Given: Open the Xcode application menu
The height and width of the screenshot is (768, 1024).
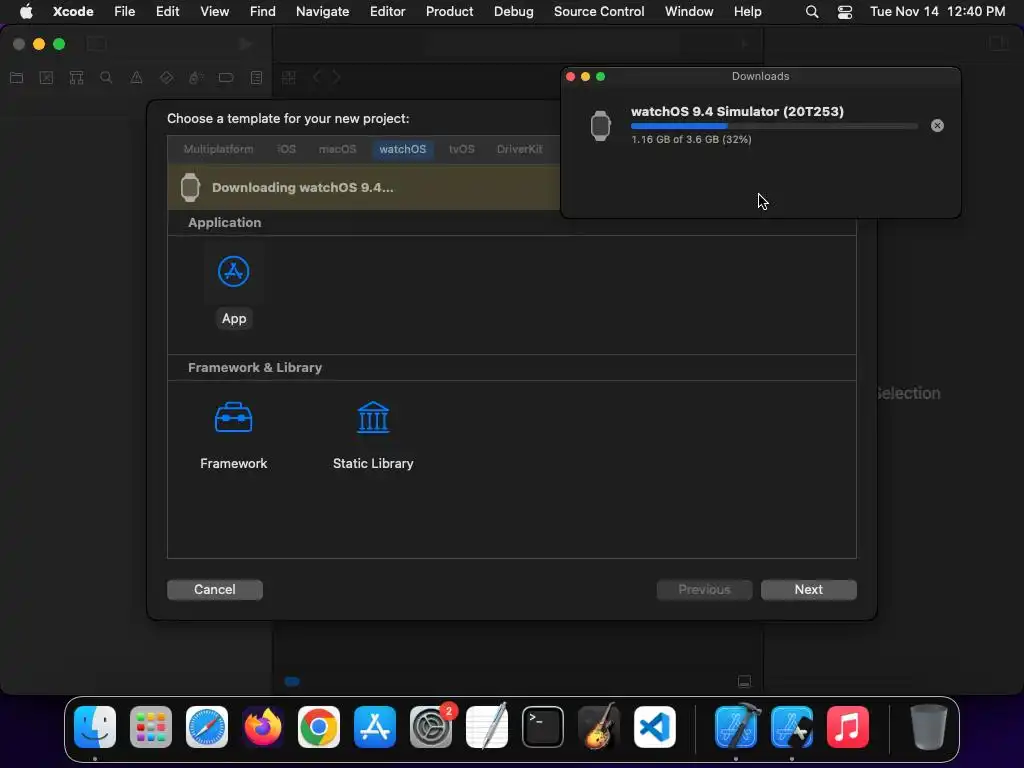Looking at the screenshot, I should coord(73,11).
